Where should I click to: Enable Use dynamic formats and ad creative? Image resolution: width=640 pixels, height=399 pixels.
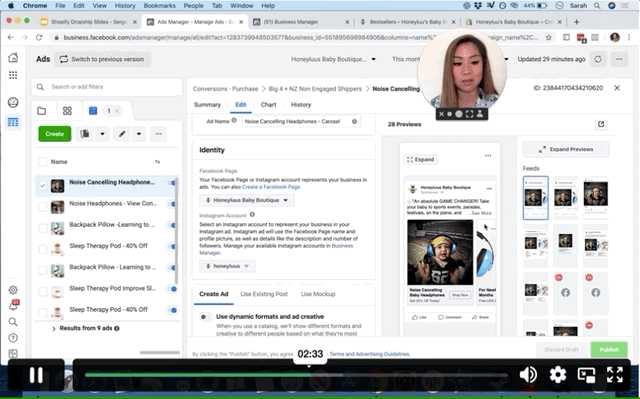(206, 317)
